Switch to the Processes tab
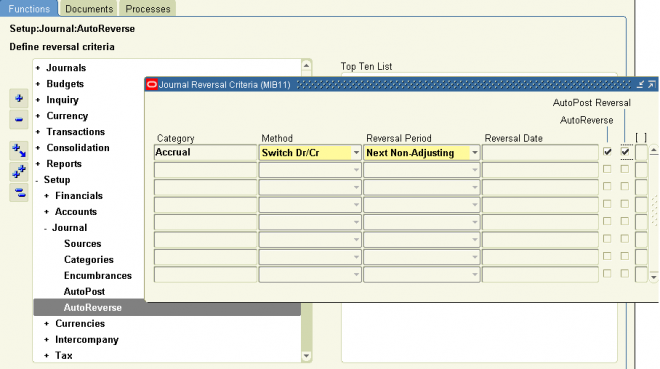Image resolution: width=660 pixels, height=369 pixels. coord(148,9)
